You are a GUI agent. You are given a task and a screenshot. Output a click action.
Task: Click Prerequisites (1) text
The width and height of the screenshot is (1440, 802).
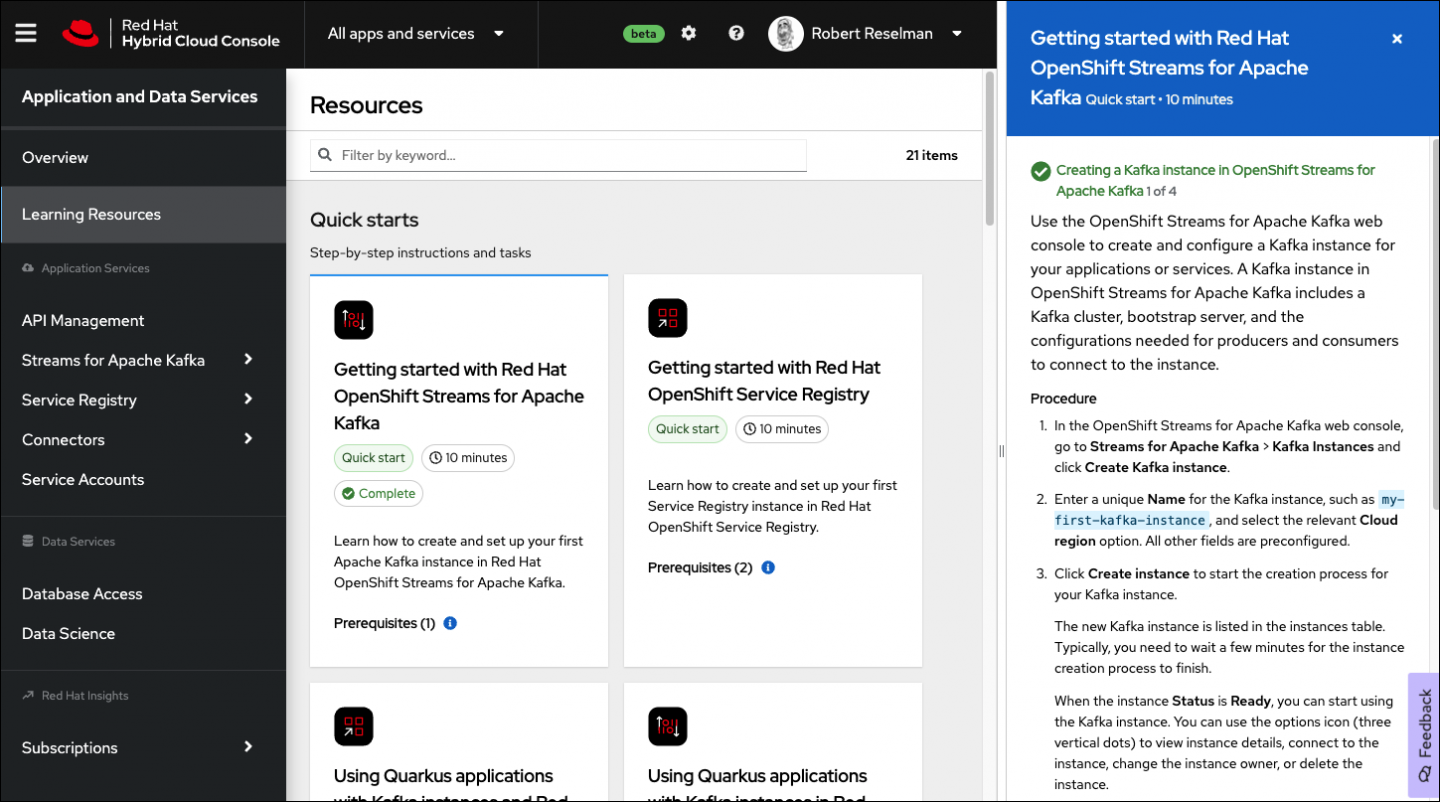(x=384, y=623)
